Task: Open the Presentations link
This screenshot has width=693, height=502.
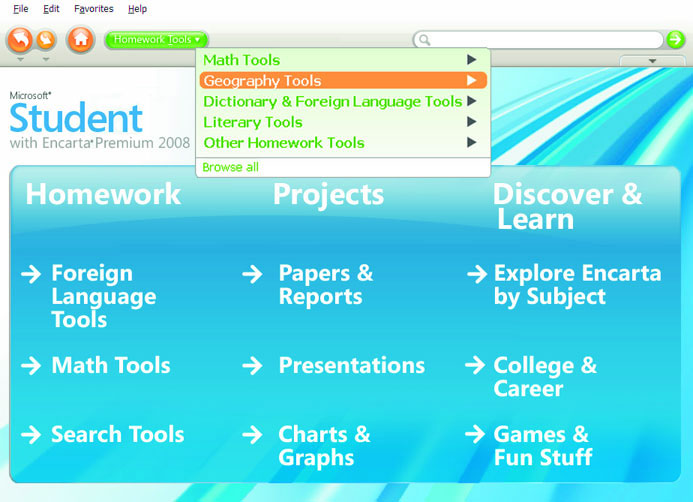Action: (352, 365)
